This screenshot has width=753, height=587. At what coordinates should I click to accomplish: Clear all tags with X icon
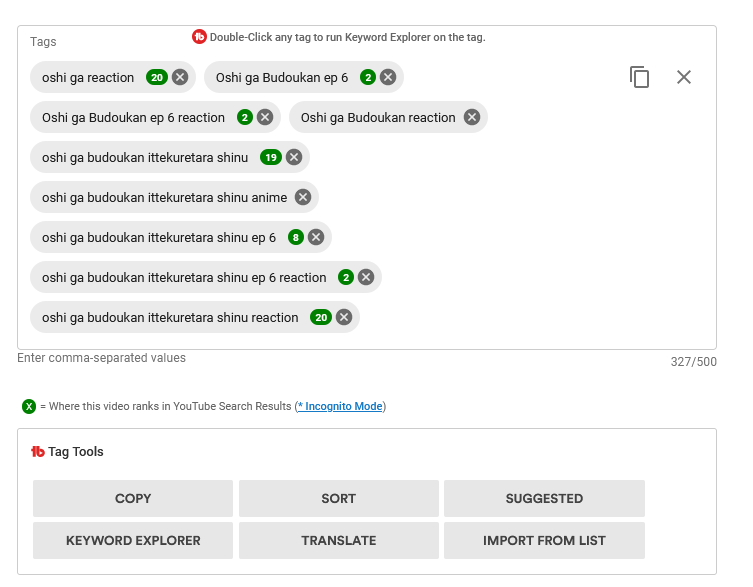[684, 77]
